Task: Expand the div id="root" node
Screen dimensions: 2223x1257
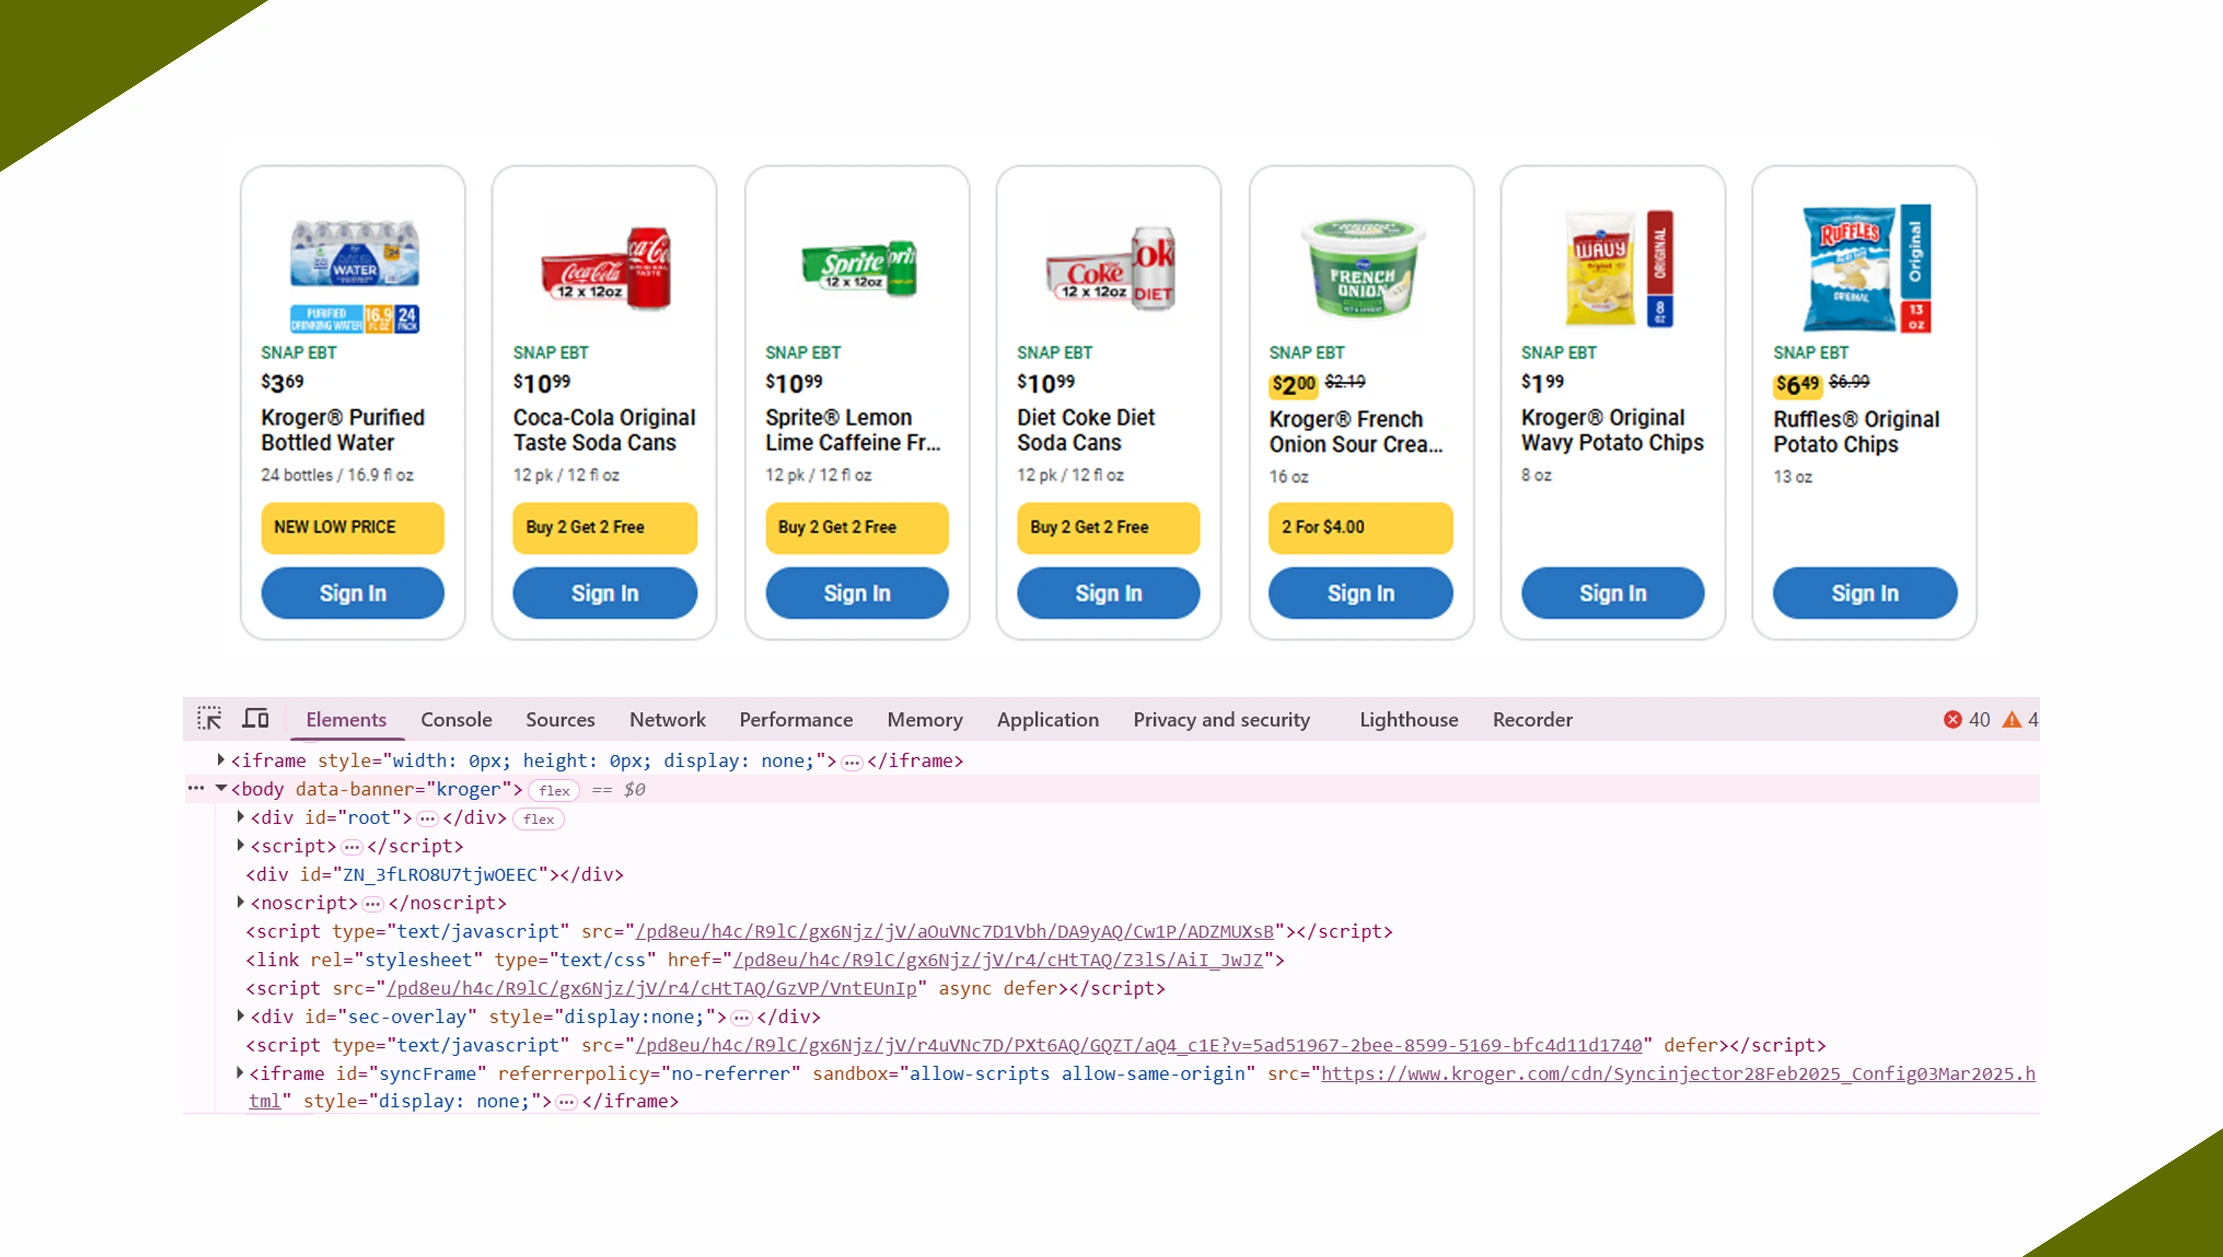Action: (x=241, y=817)
